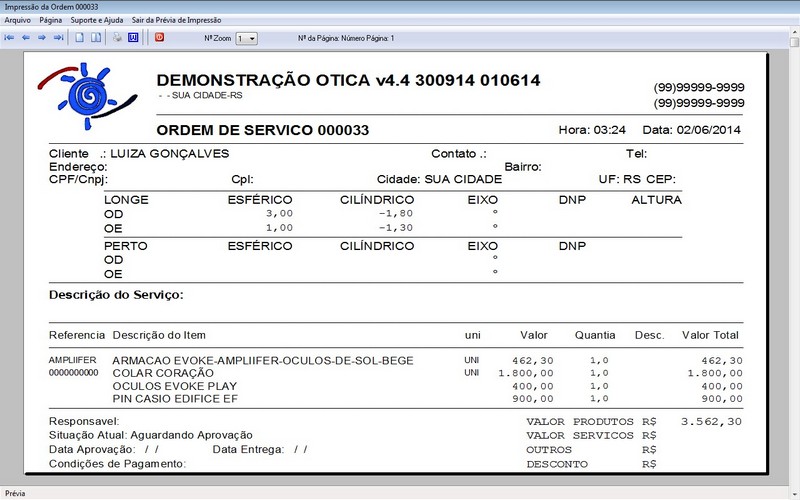Screen dimensions: 800x500
Task: Click the products total 3.562,30
Action: coord(711,422)
